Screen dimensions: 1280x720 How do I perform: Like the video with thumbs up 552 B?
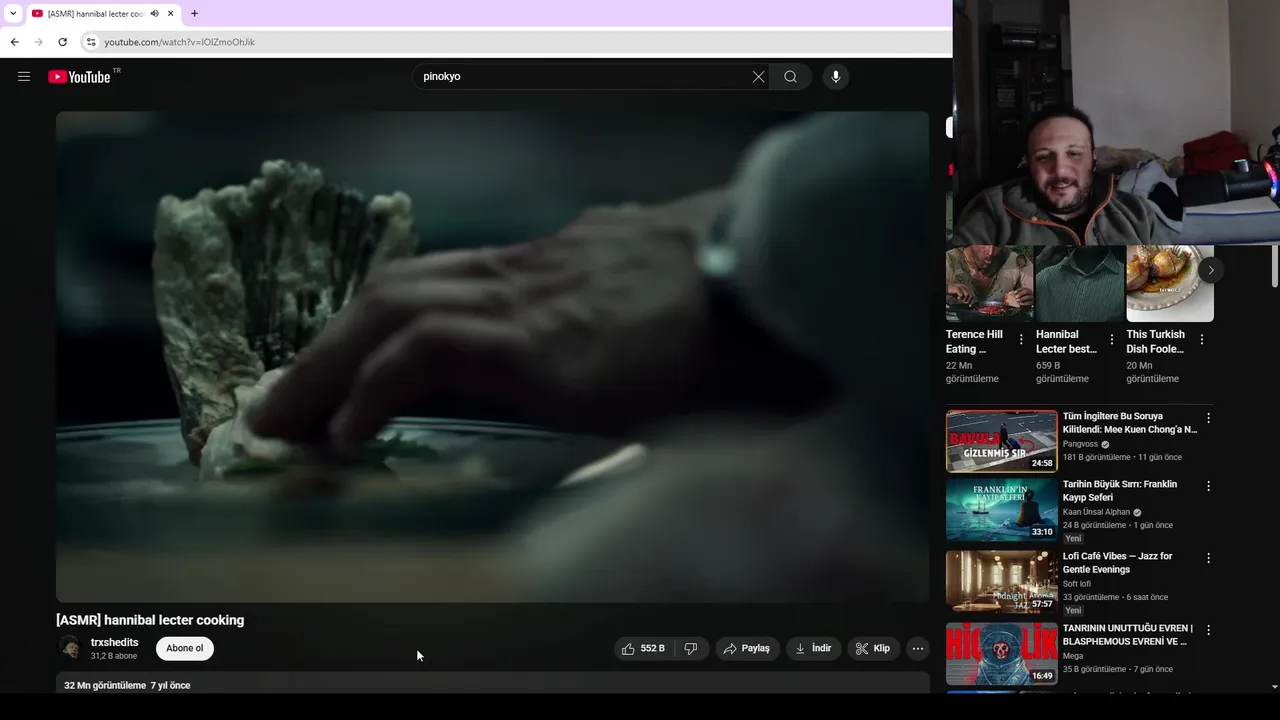(x=643, y=649)
